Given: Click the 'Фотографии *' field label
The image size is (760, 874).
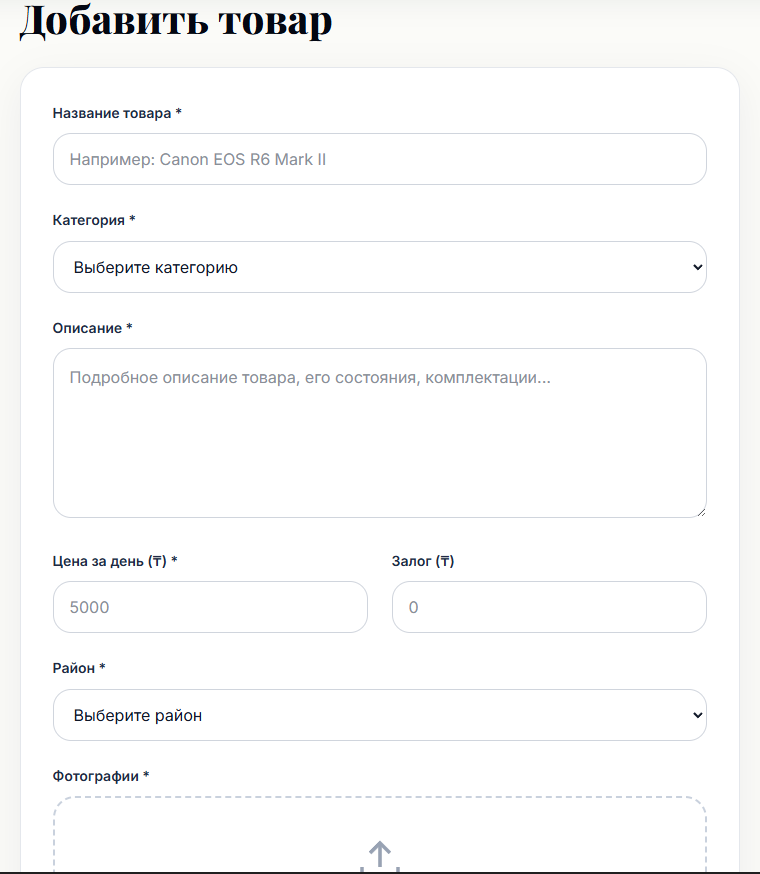Looking at the screenshot, I should 101,776.
